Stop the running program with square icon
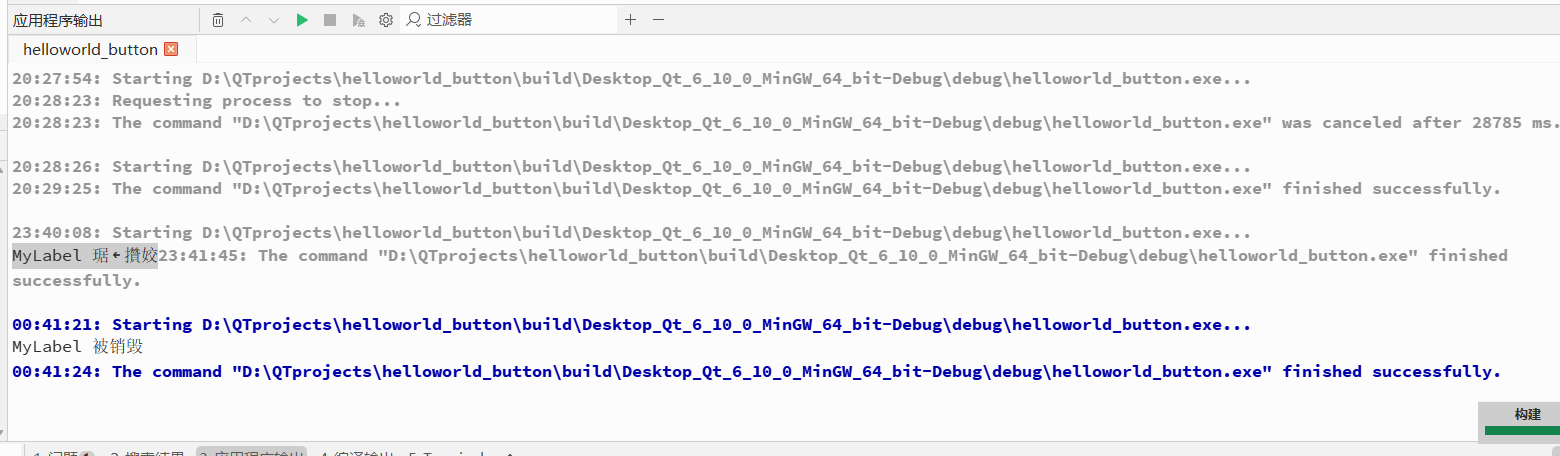1560x456 pixels. click(330, 20)
